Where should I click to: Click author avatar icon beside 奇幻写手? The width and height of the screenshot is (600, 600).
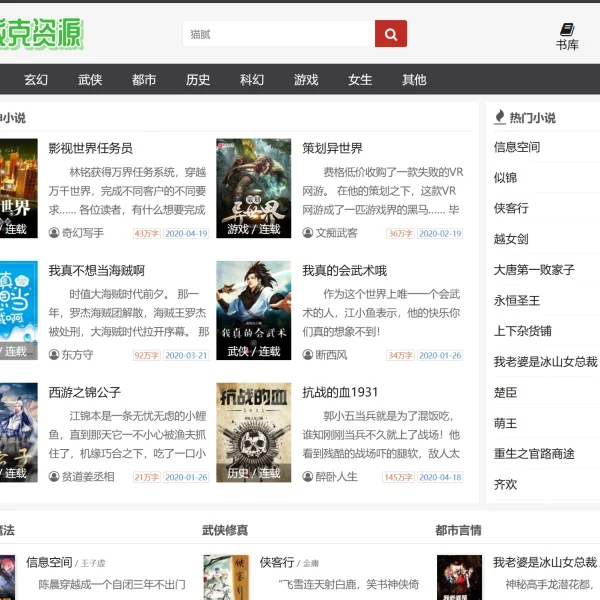pos(54,233)
